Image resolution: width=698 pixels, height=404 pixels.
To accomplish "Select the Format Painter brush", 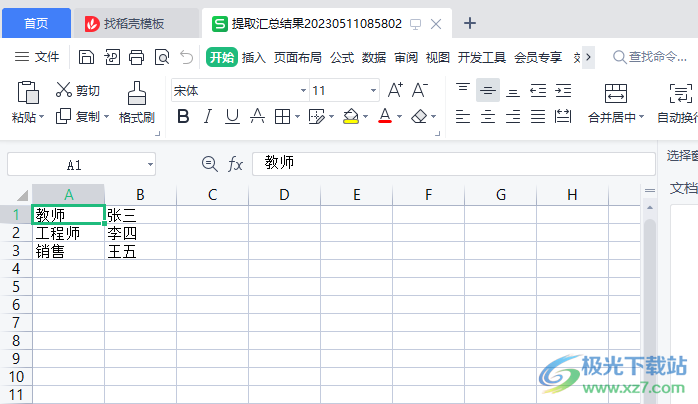I will pyautogui.click(x=137, y=102).
